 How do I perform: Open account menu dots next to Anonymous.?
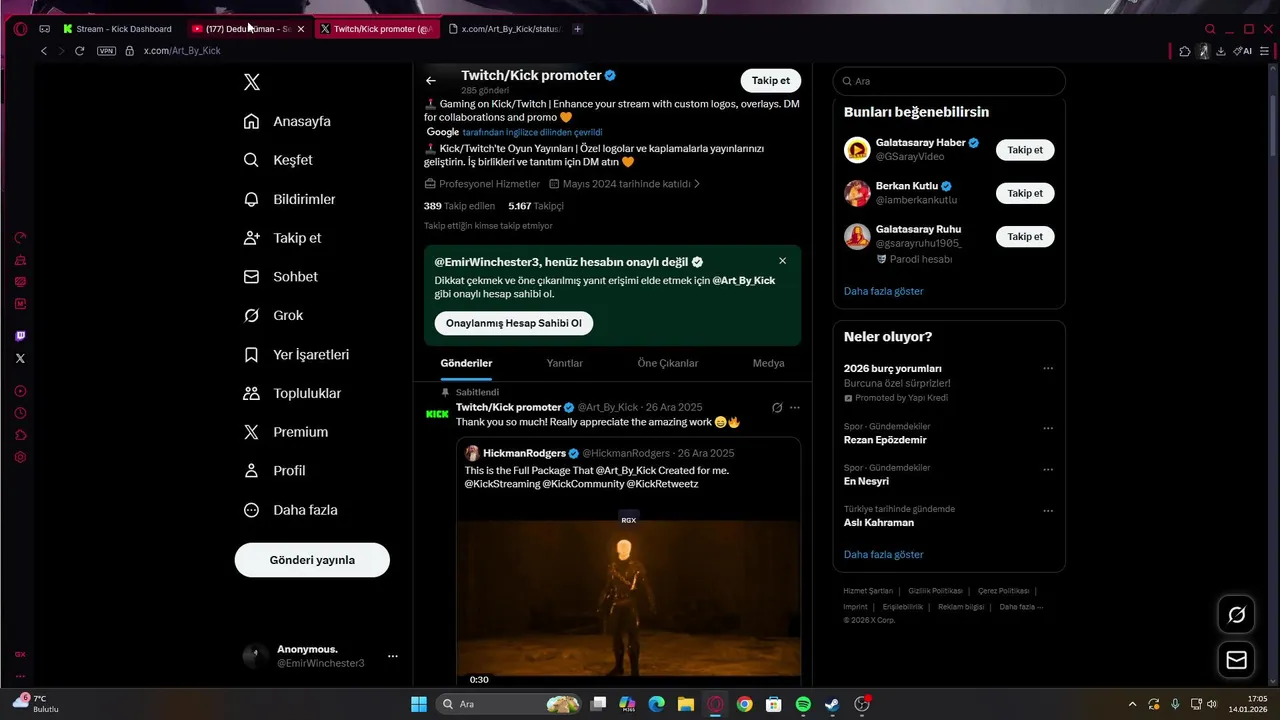pos(393,656)
